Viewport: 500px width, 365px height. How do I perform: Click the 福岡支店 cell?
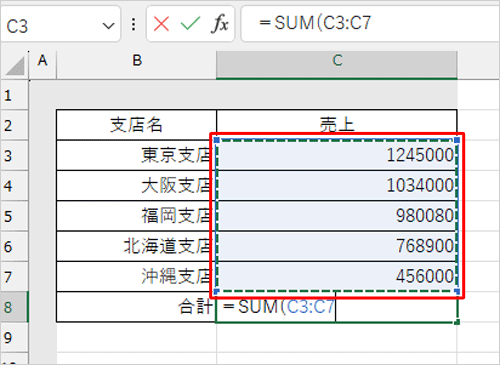coord(137,216)
